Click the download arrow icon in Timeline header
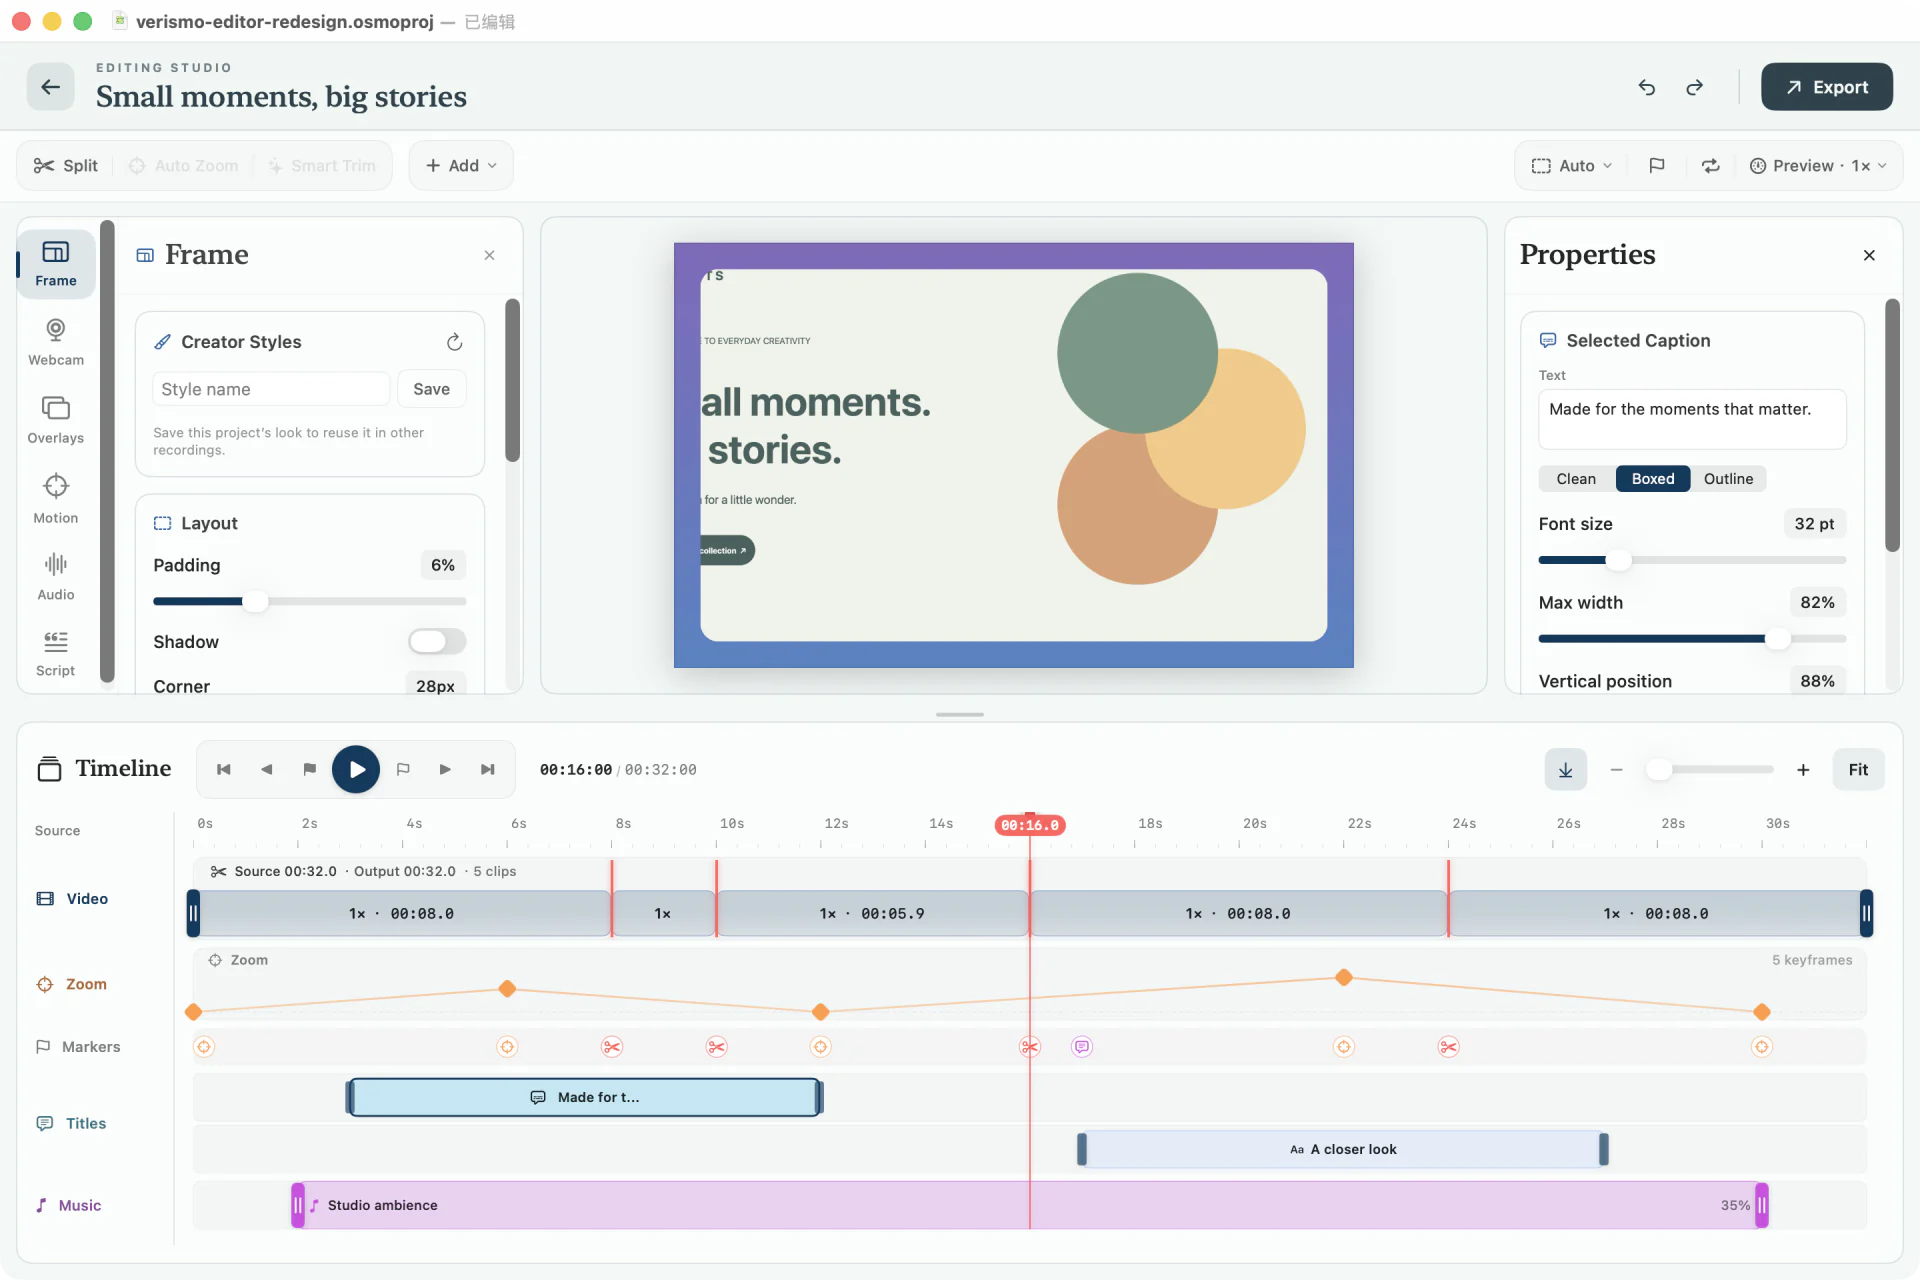 point(1566,769)
